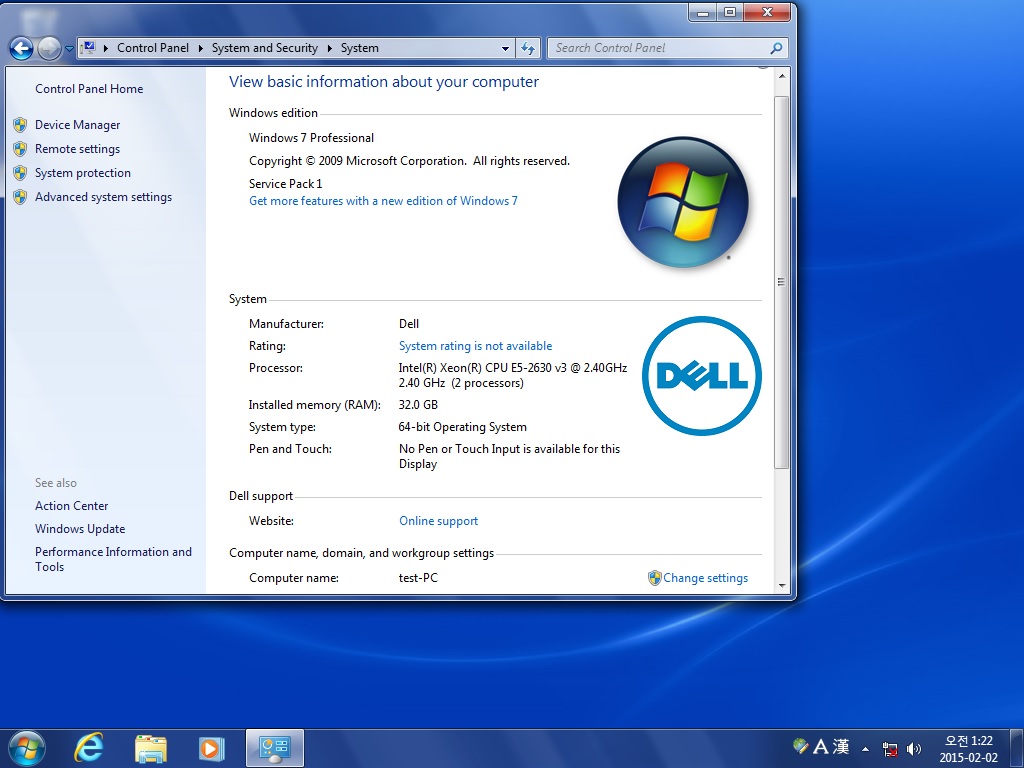Click the language bar pen icon

tap(801, 745)
